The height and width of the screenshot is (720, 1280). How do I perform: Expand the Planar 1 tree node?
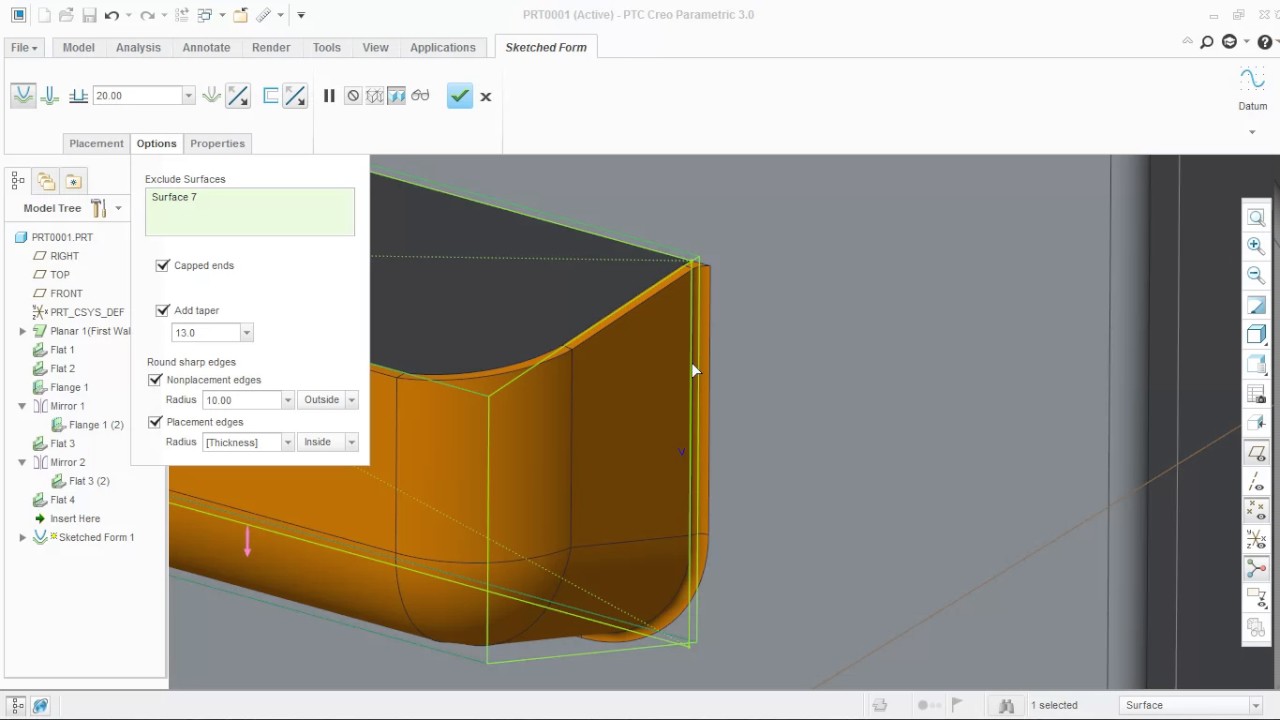tap(23, 331)
